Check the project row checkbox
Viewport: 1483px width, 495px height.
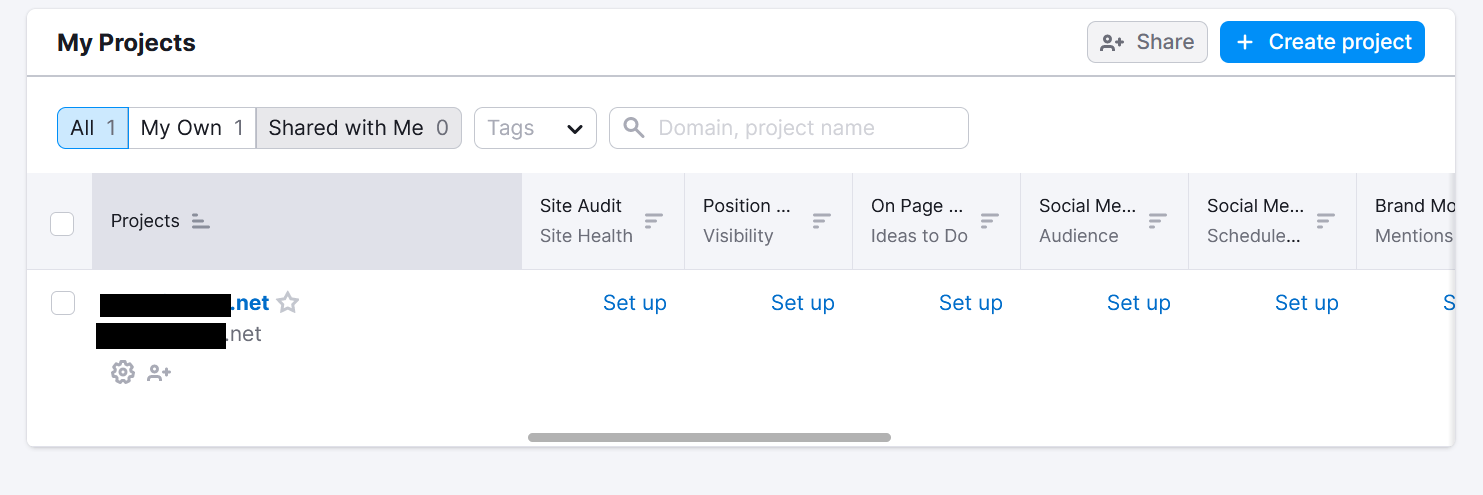[x=62, y=303]
